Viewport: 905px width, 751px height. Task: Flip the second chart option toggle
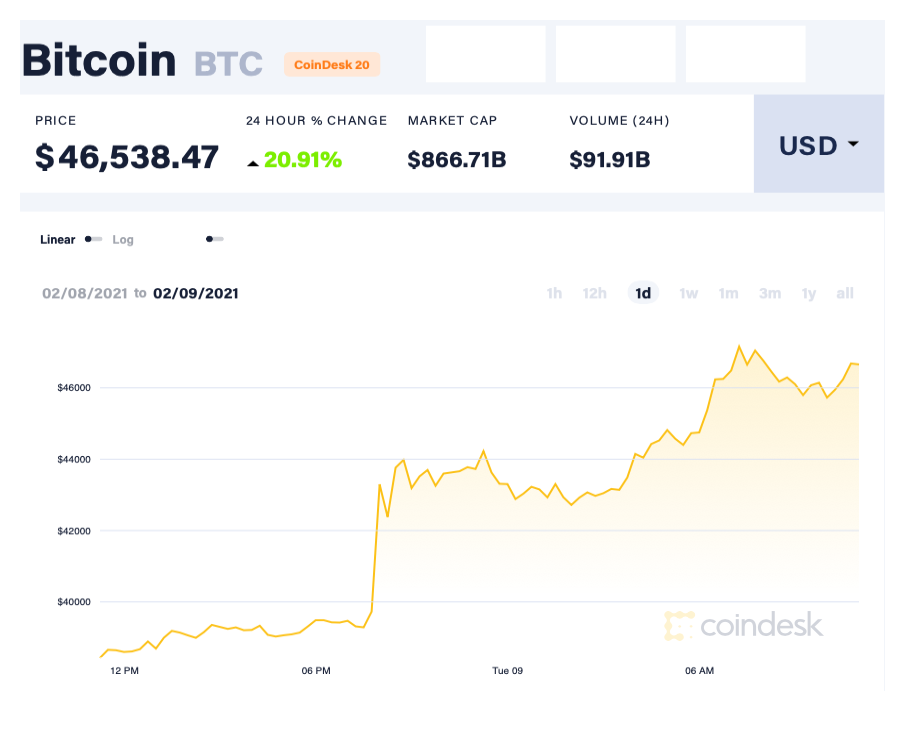tap(214, 240)
